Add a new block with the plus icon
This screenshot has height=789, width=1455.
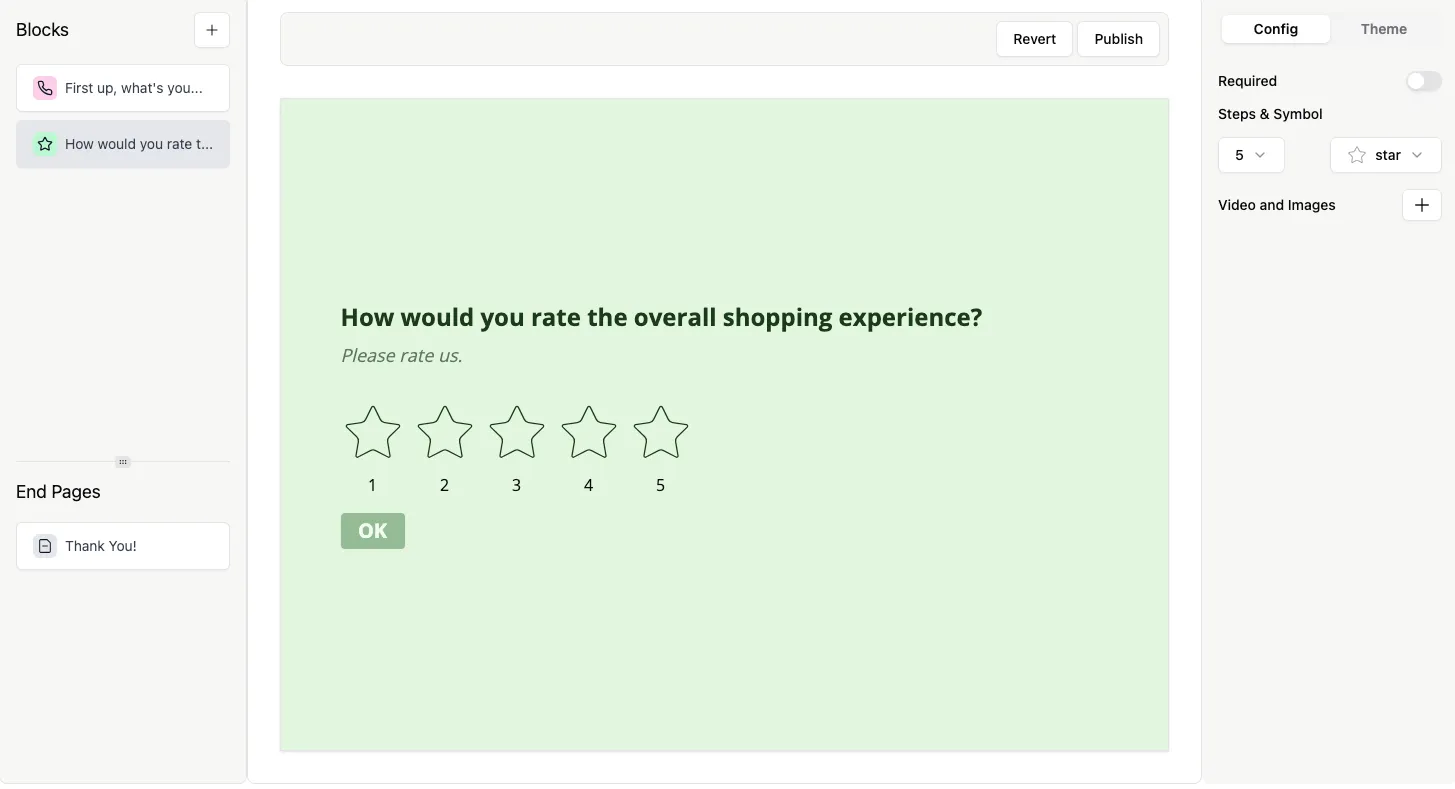[211, 29]
